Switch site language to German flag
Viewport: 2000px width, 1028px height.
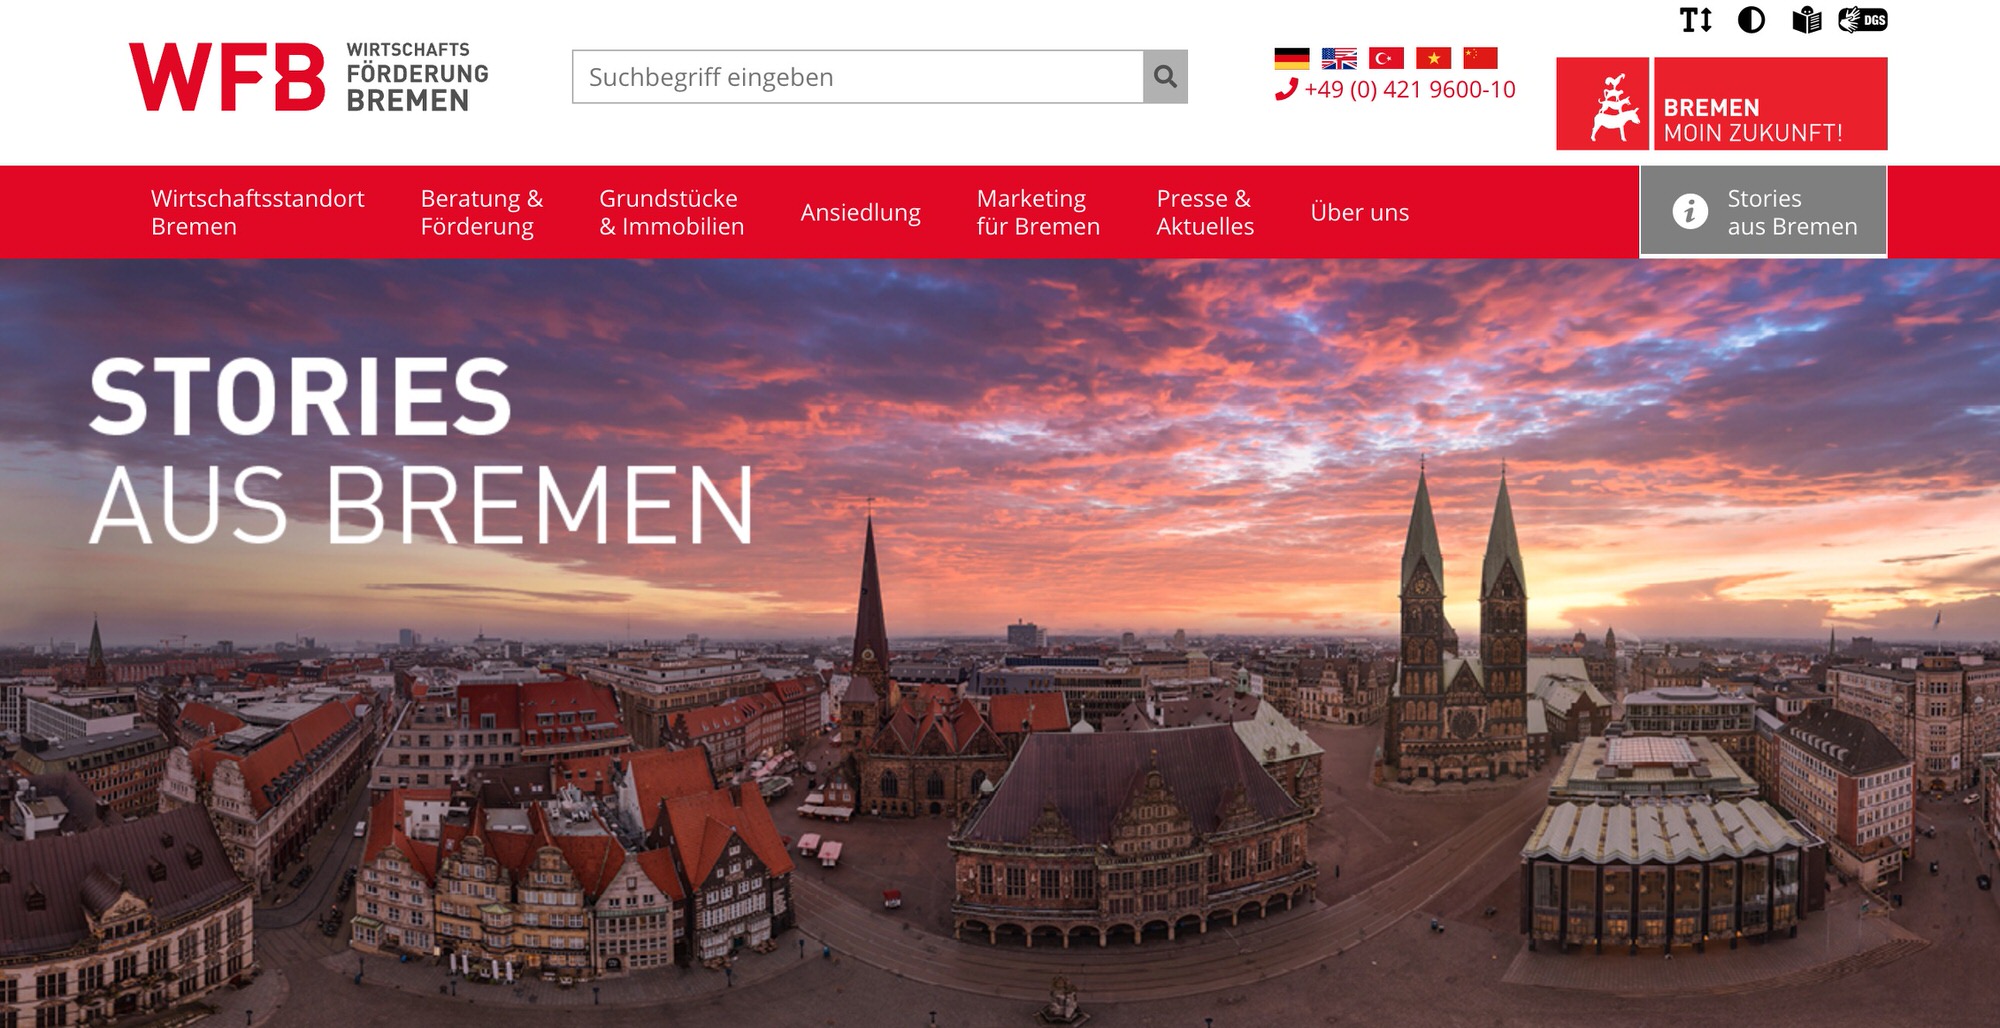pos(1294,57)
